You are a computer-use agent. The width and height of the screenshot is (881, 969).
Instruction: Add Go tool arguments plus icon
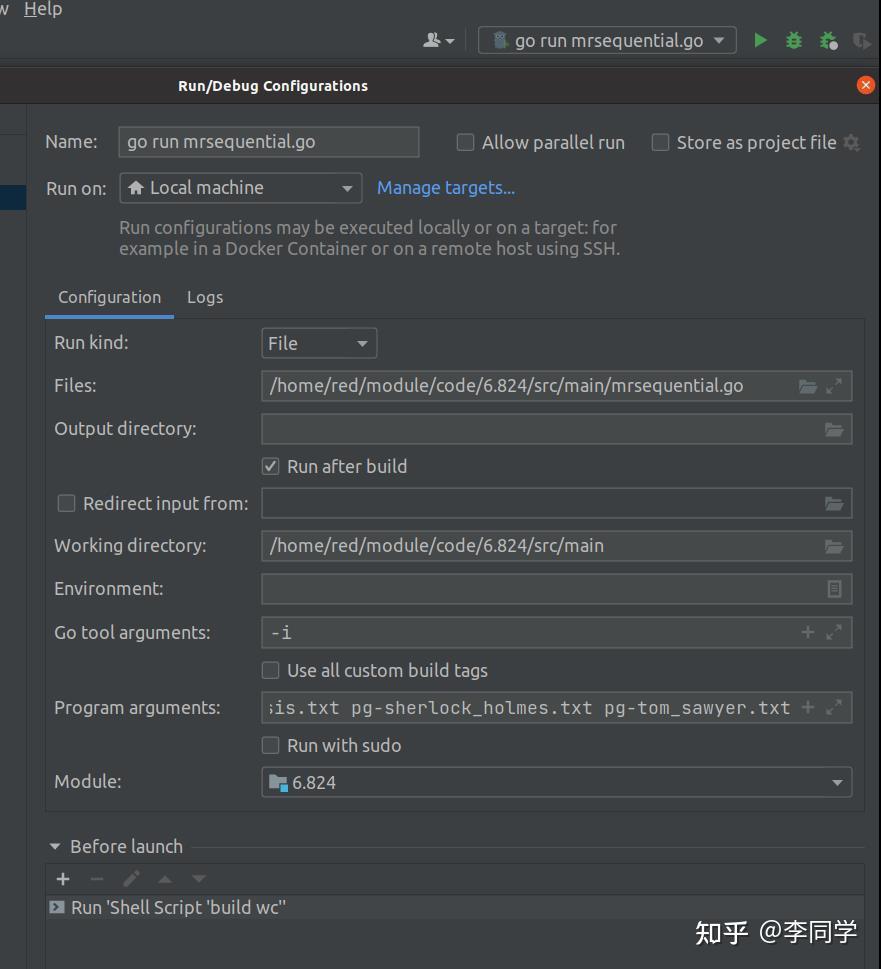pos(808,632)
